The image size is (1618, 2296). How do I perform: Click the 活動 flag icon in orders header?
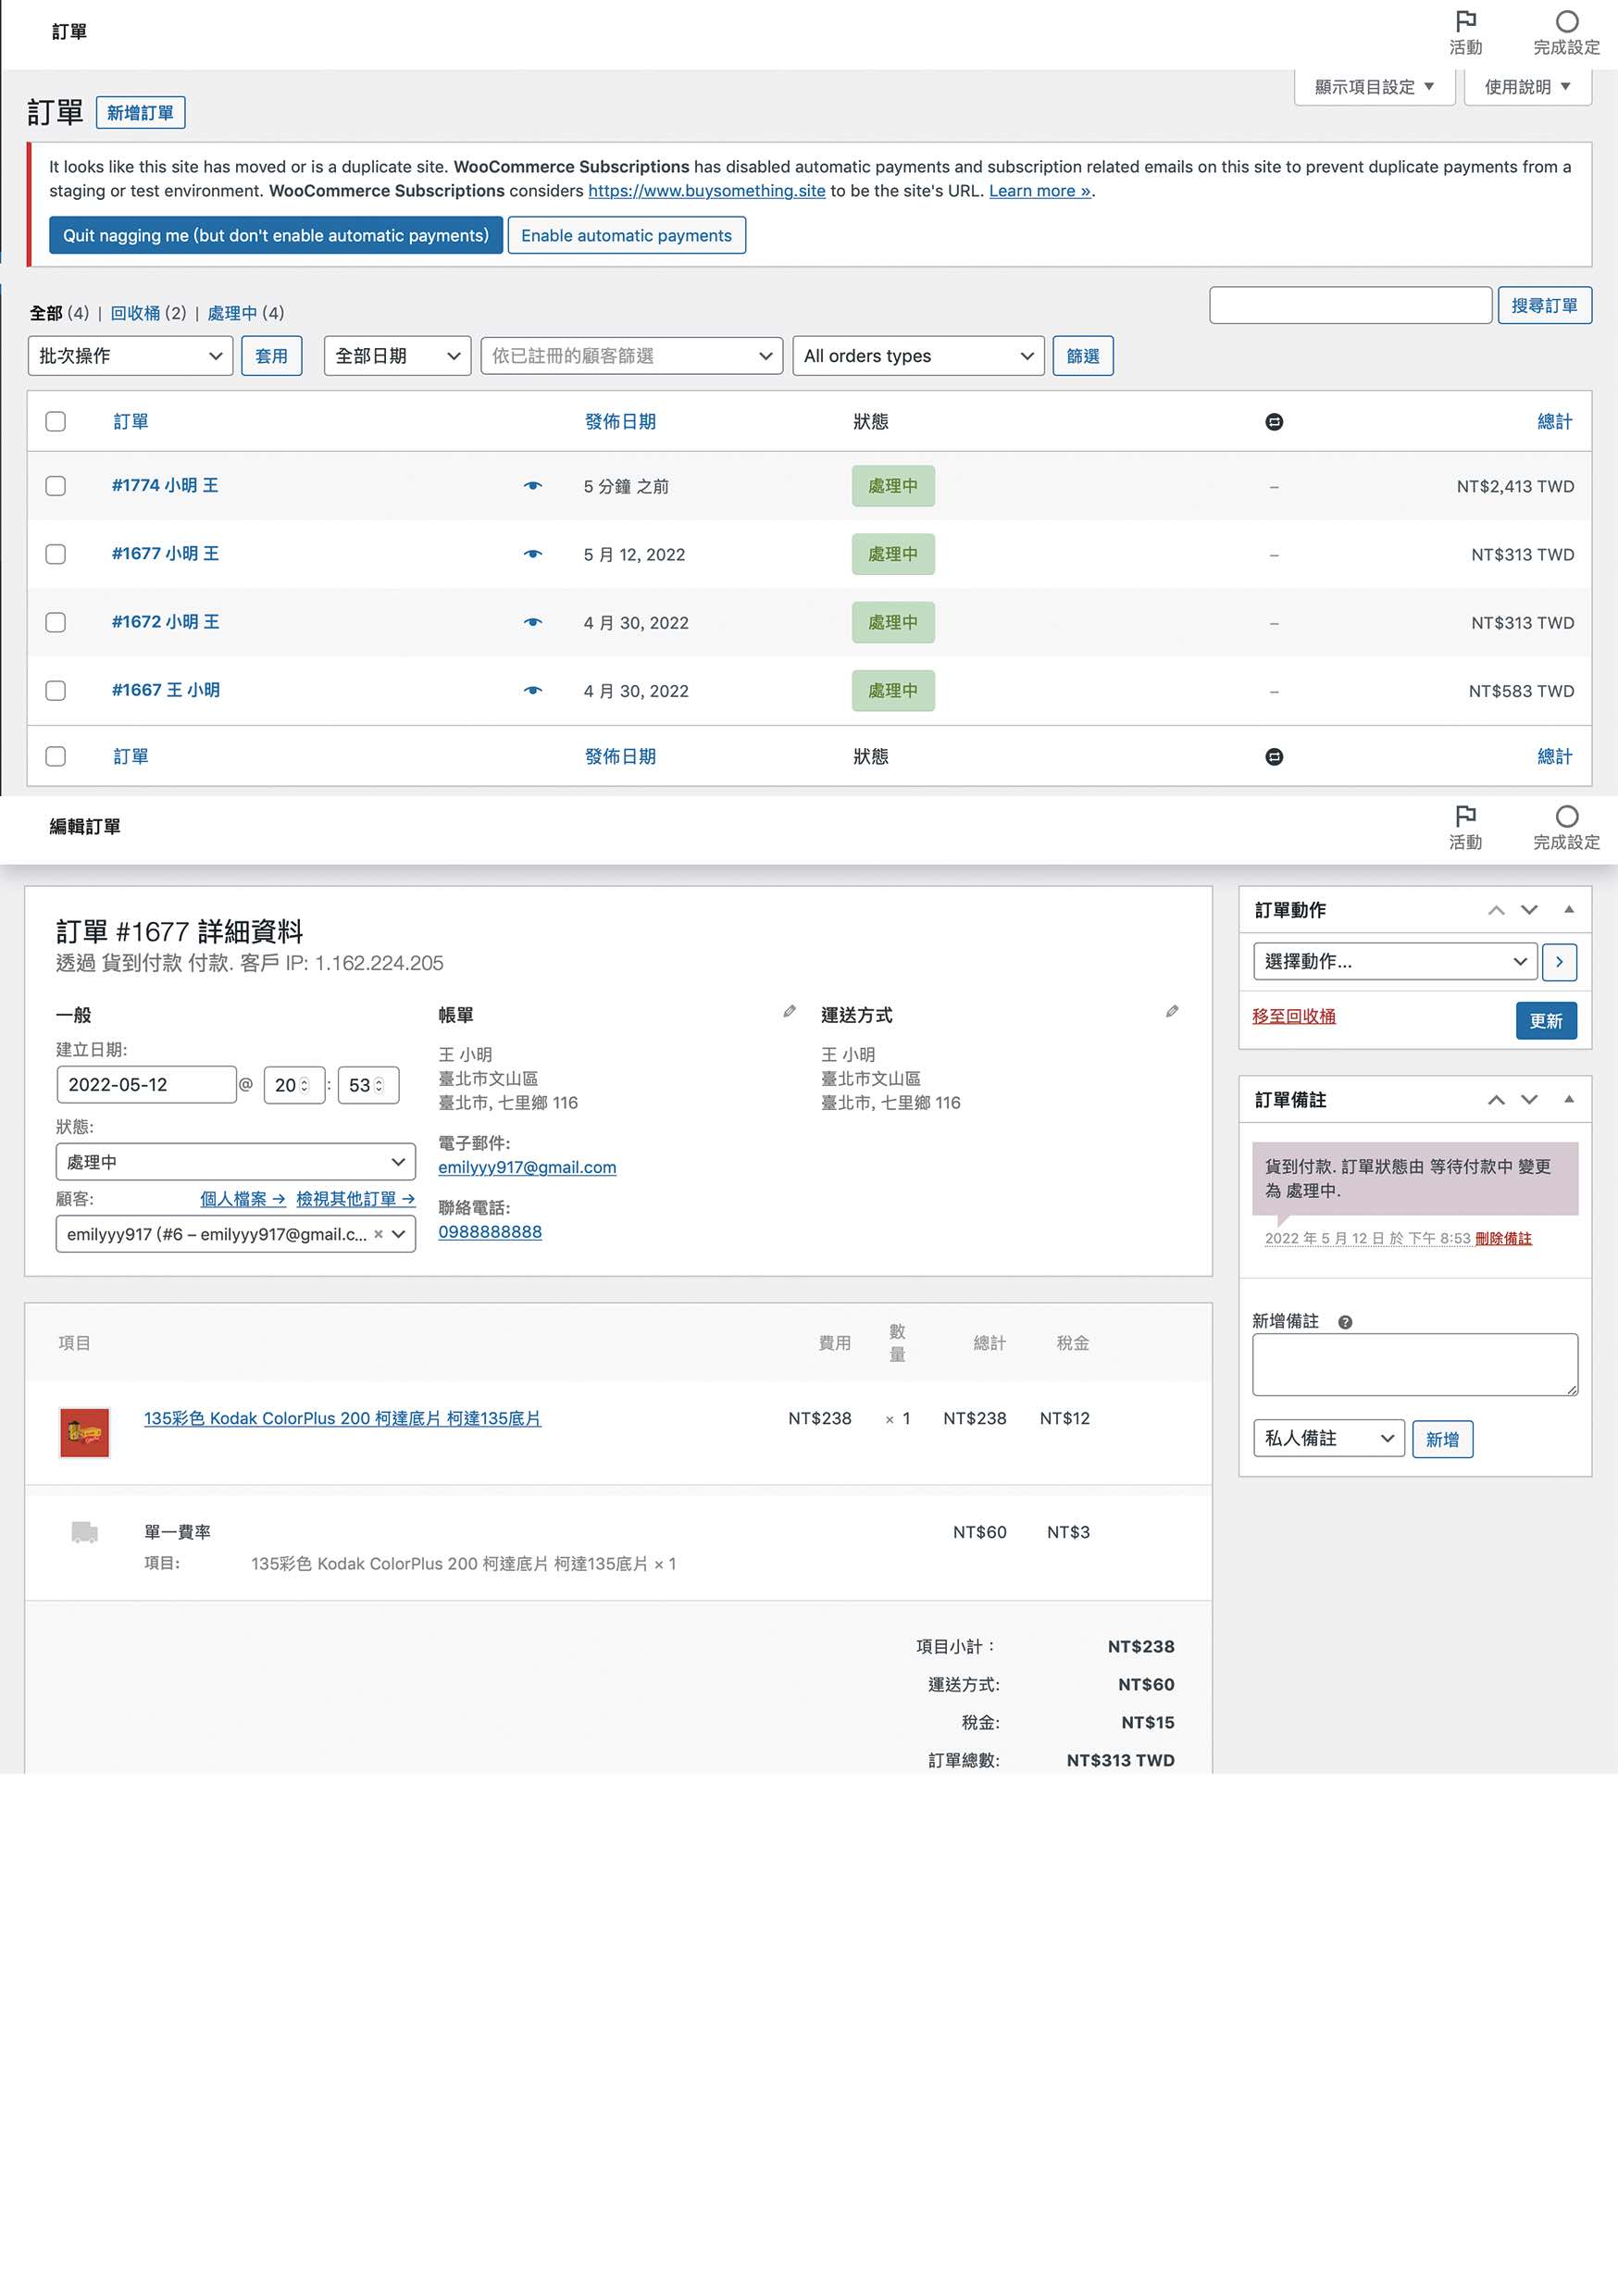pyautogui.click(x=1465, y=22)
